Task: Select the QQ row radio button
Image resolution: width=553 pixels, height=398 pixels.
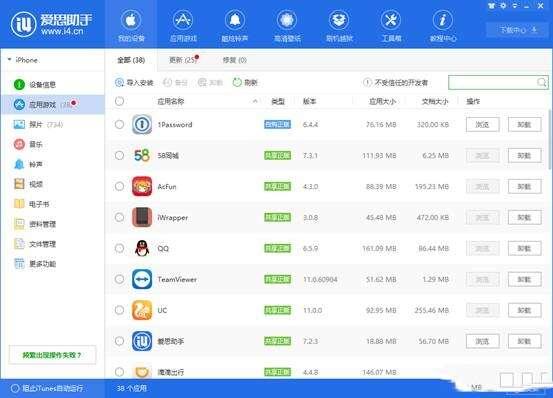Action: [119, 248]
